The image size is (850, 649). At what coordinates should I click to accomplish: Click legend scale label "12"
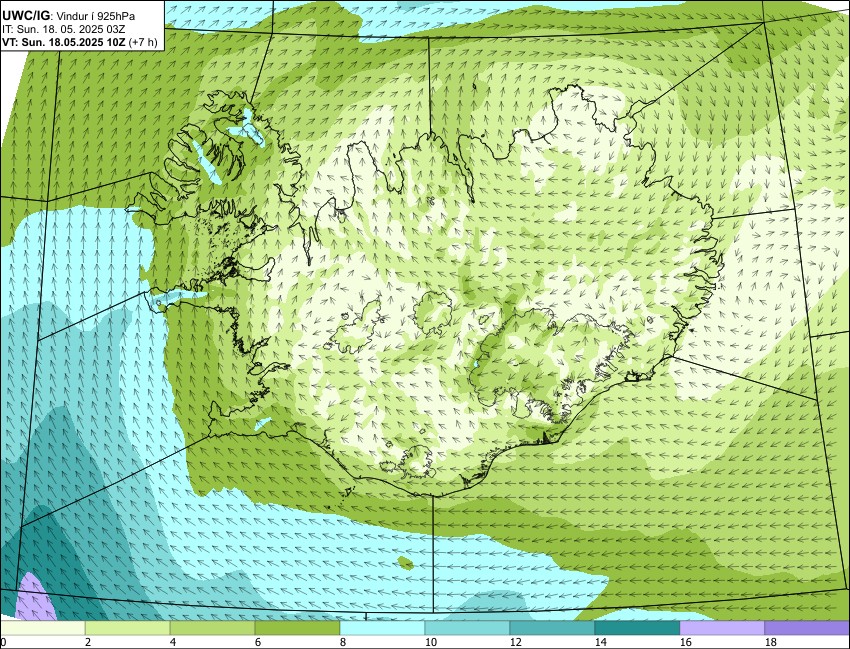tap(516, 642)
